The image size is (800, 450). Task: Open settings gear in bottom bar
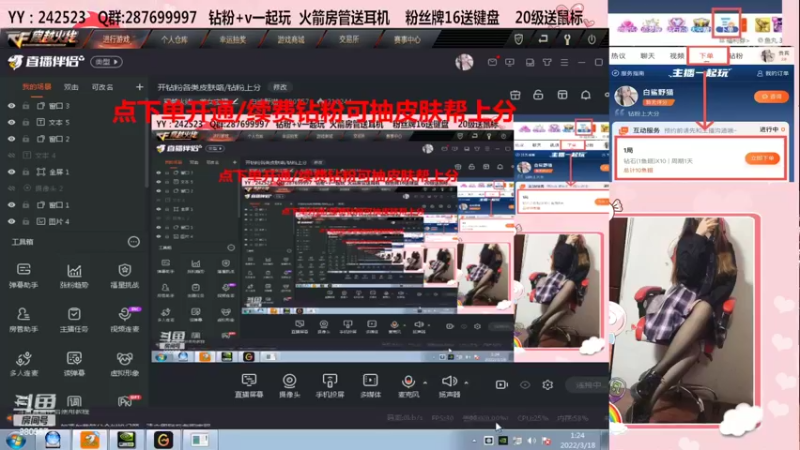547,385
